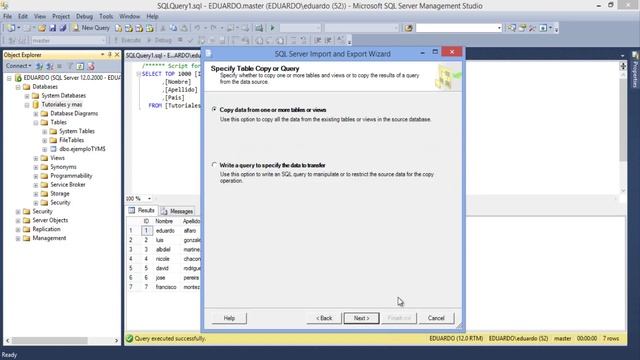
Task: Collapse the EDUARDO server node
Action: pyautogui.click(x=9, y=78)
